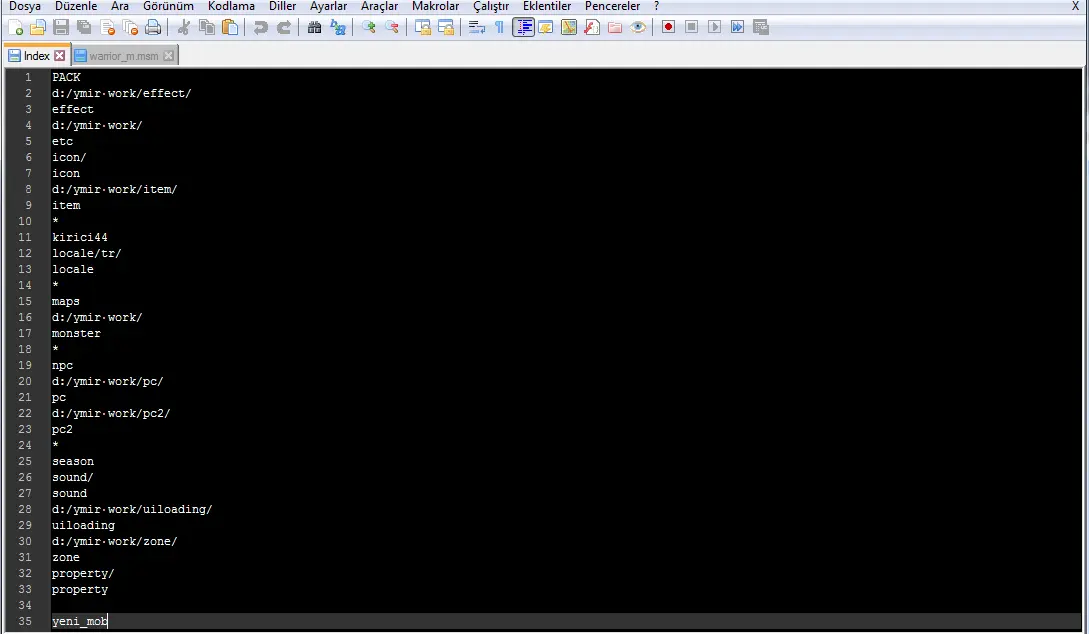
Task: Open a file using the folder icon
Action: tap(38, 28)
